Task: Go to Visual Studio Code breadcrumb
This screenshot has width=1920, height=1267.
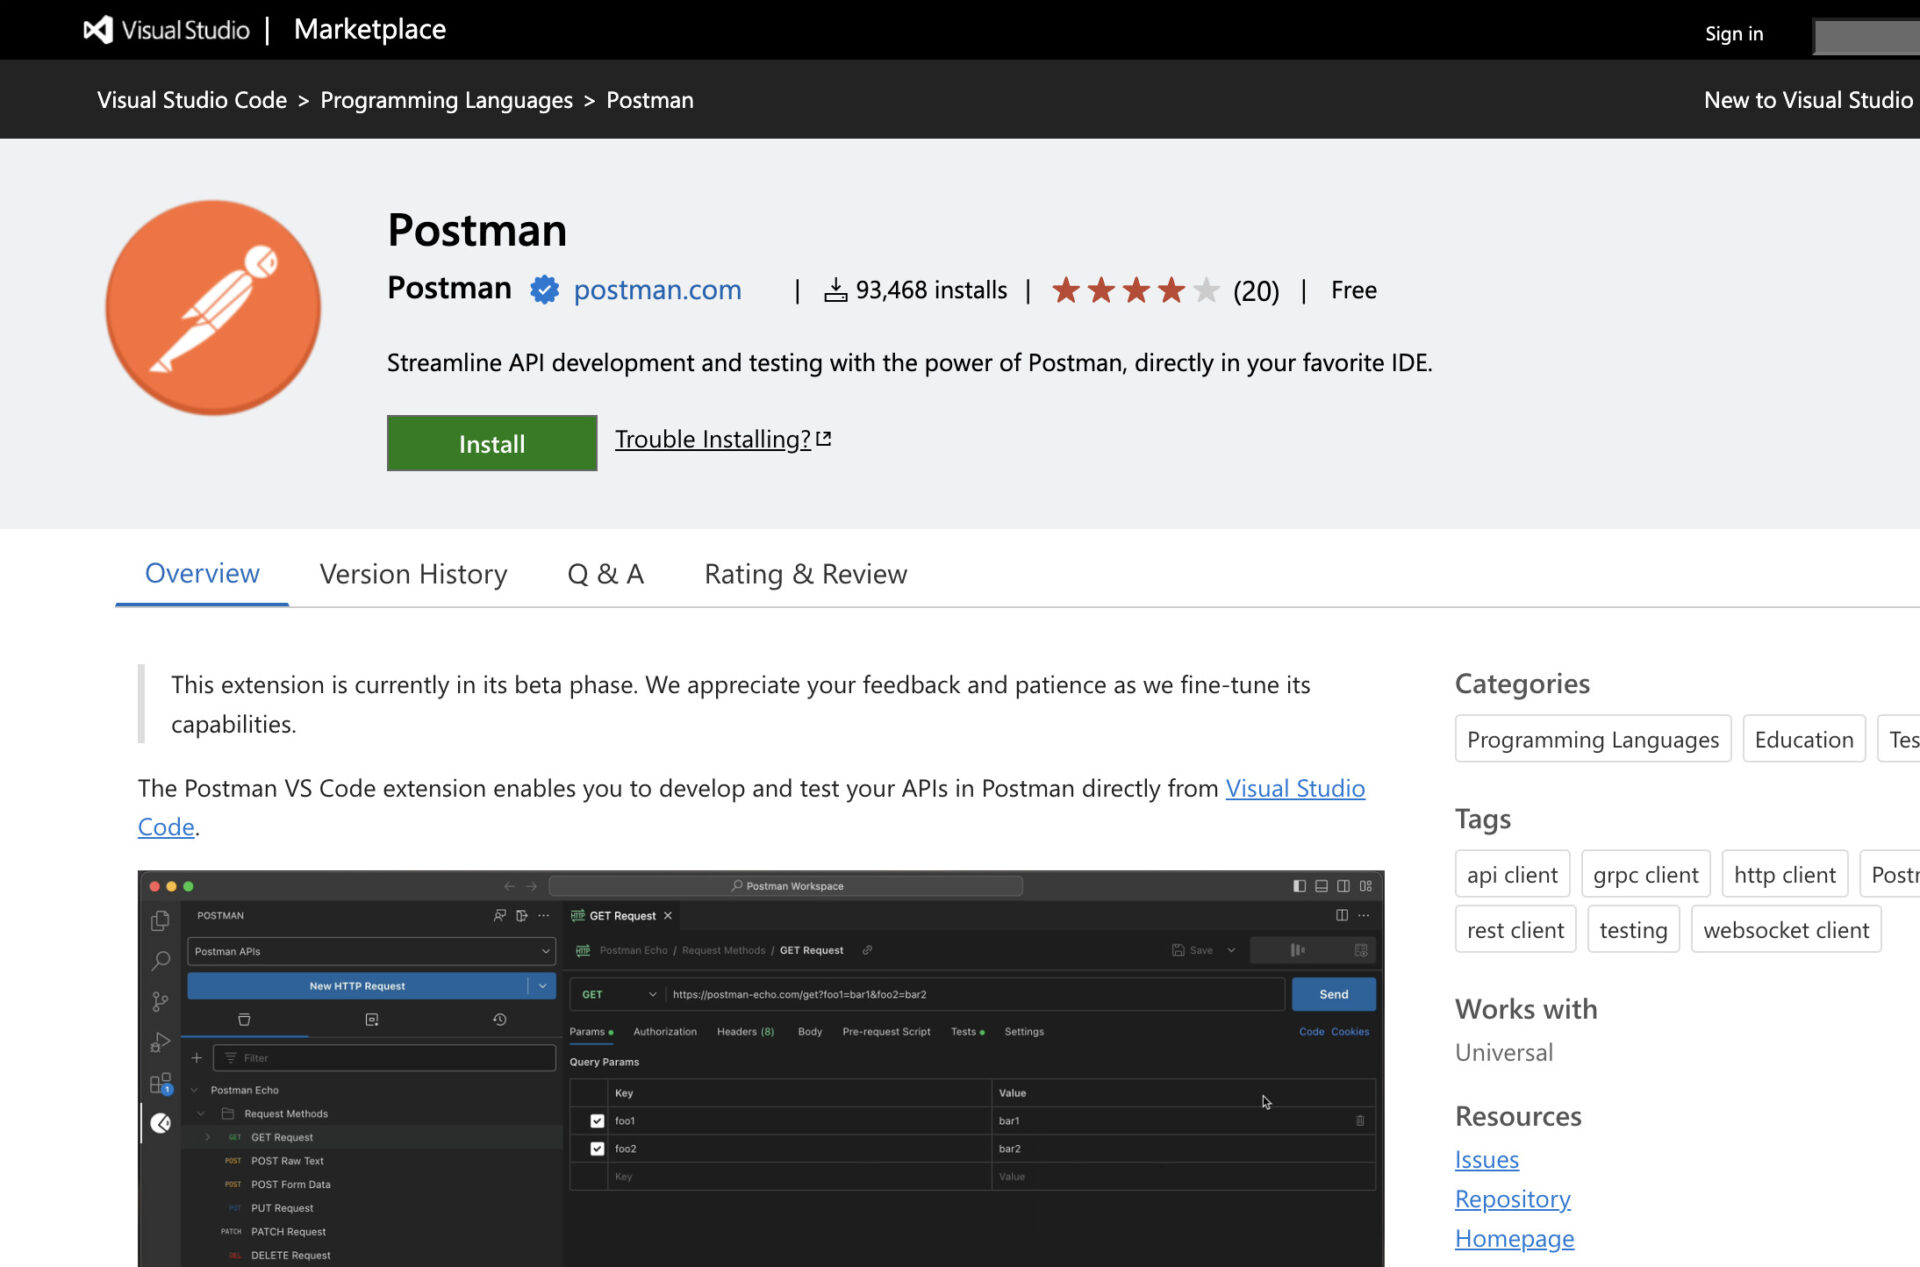Action: click(192, 100)
